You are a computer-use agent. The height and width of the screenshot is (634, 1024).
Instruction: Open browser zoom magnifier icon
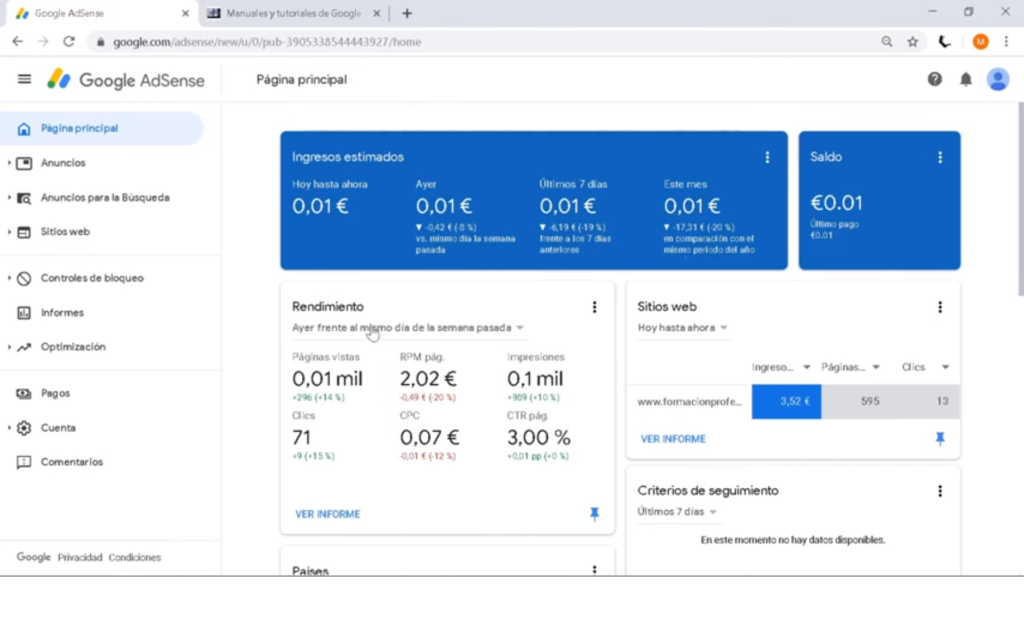886,42
